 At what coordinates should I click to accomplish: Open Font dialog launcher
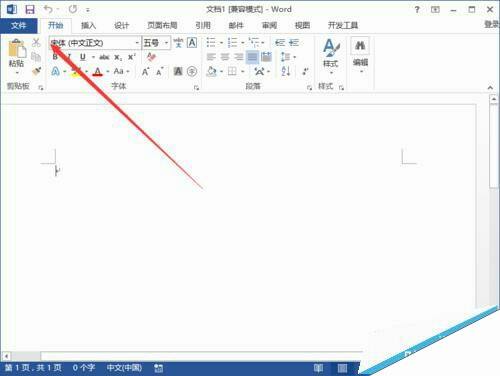tap(196, 88)
